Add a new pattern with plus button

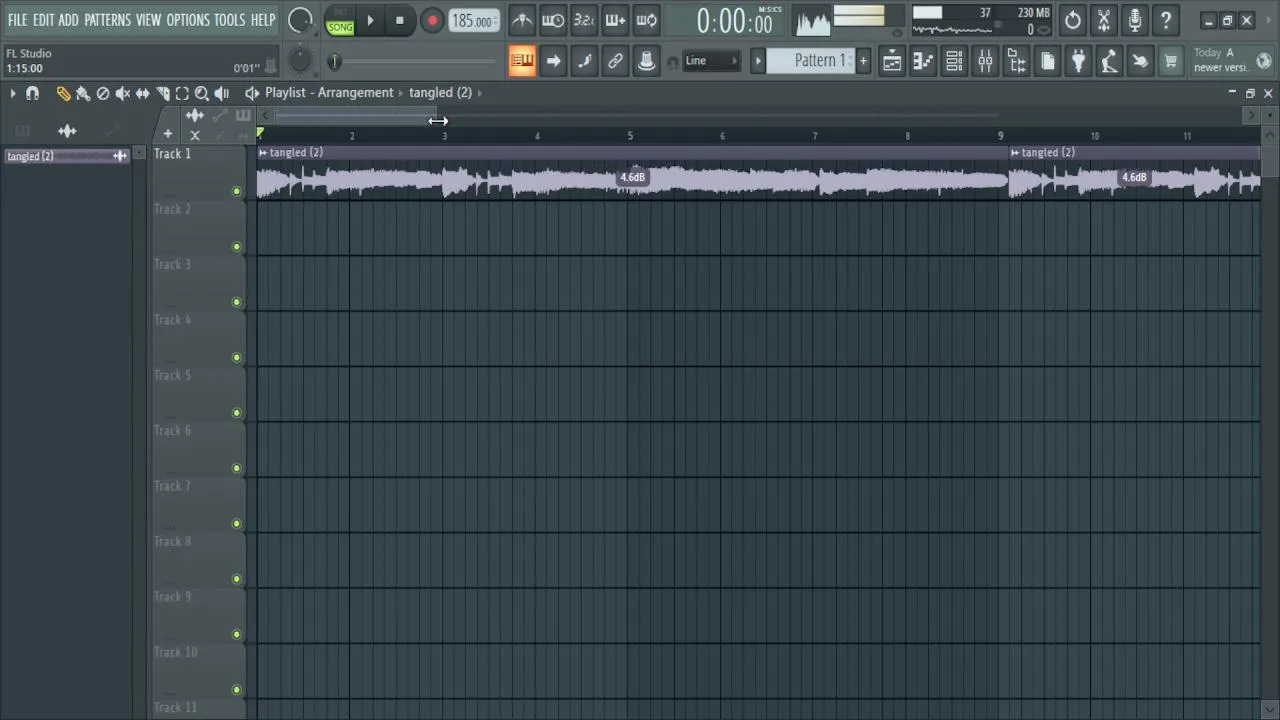click(x=864, y=61)
